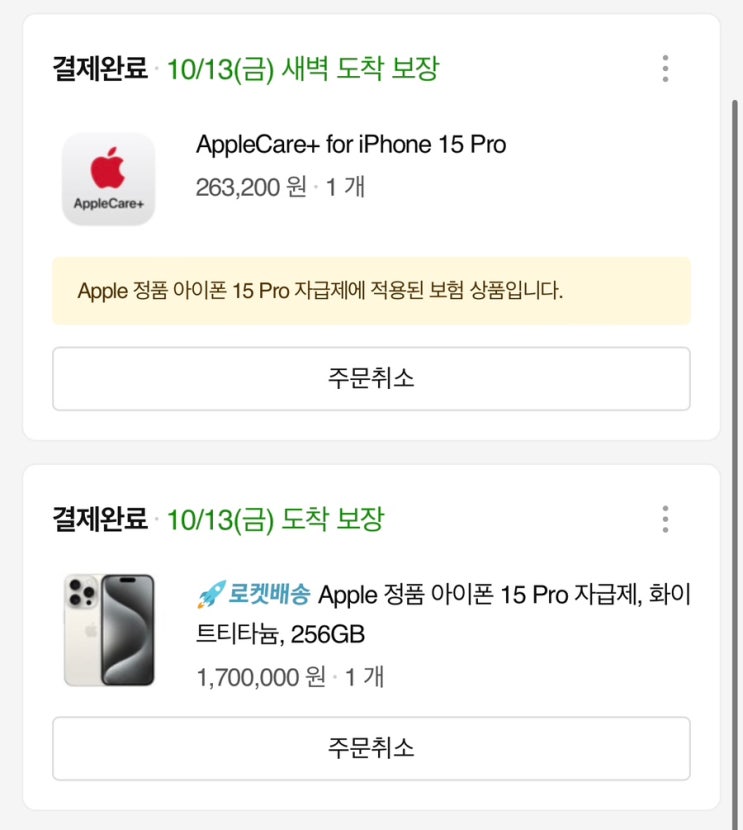Open the white titanium iPhone product image
This screenshot has width=743, height=830.
[108, 630]
